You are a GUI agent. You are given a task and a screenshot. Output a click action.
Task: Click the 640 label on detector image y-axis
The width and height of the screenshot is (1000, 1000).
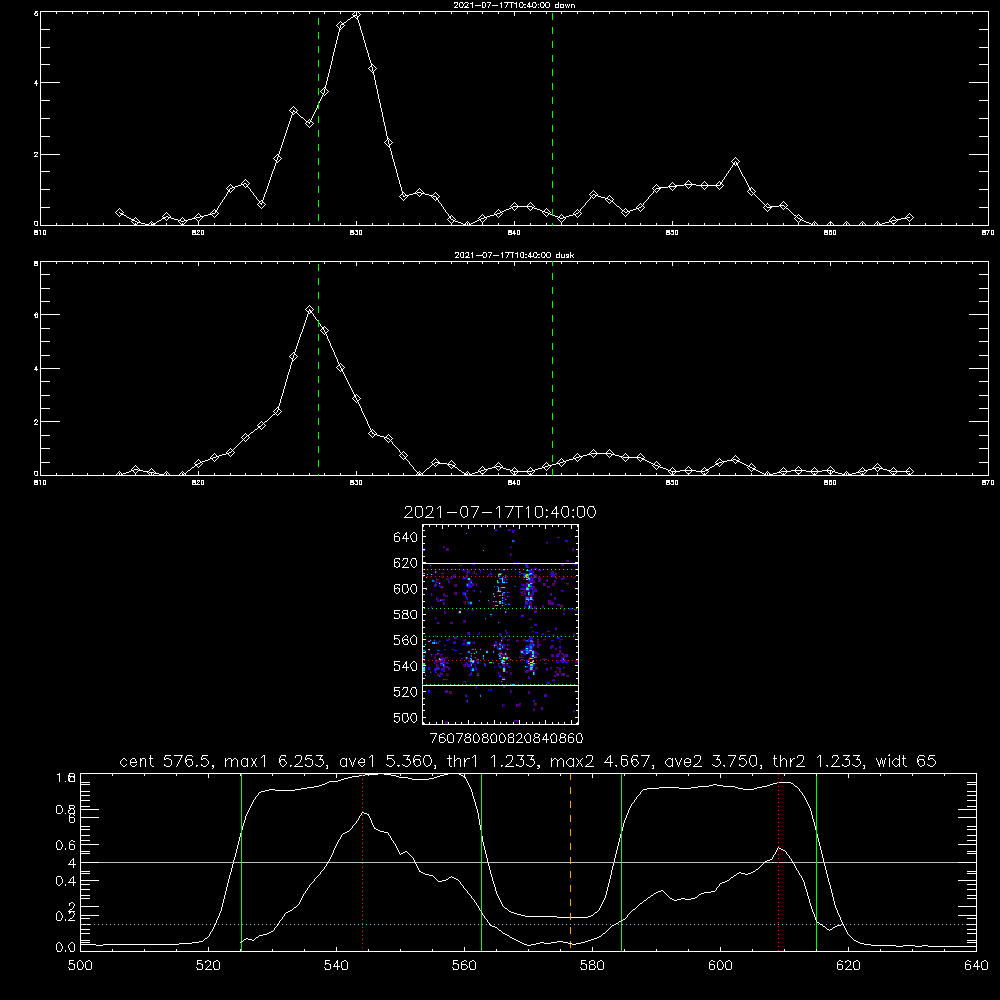pos(406,537)
